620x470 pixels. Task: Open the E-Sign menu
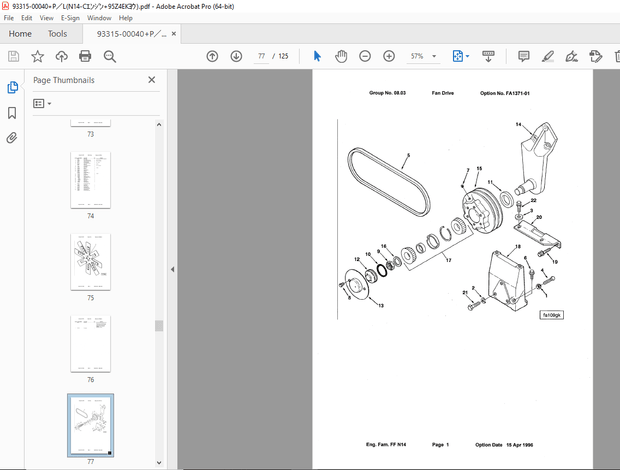[x=70, y=18]
